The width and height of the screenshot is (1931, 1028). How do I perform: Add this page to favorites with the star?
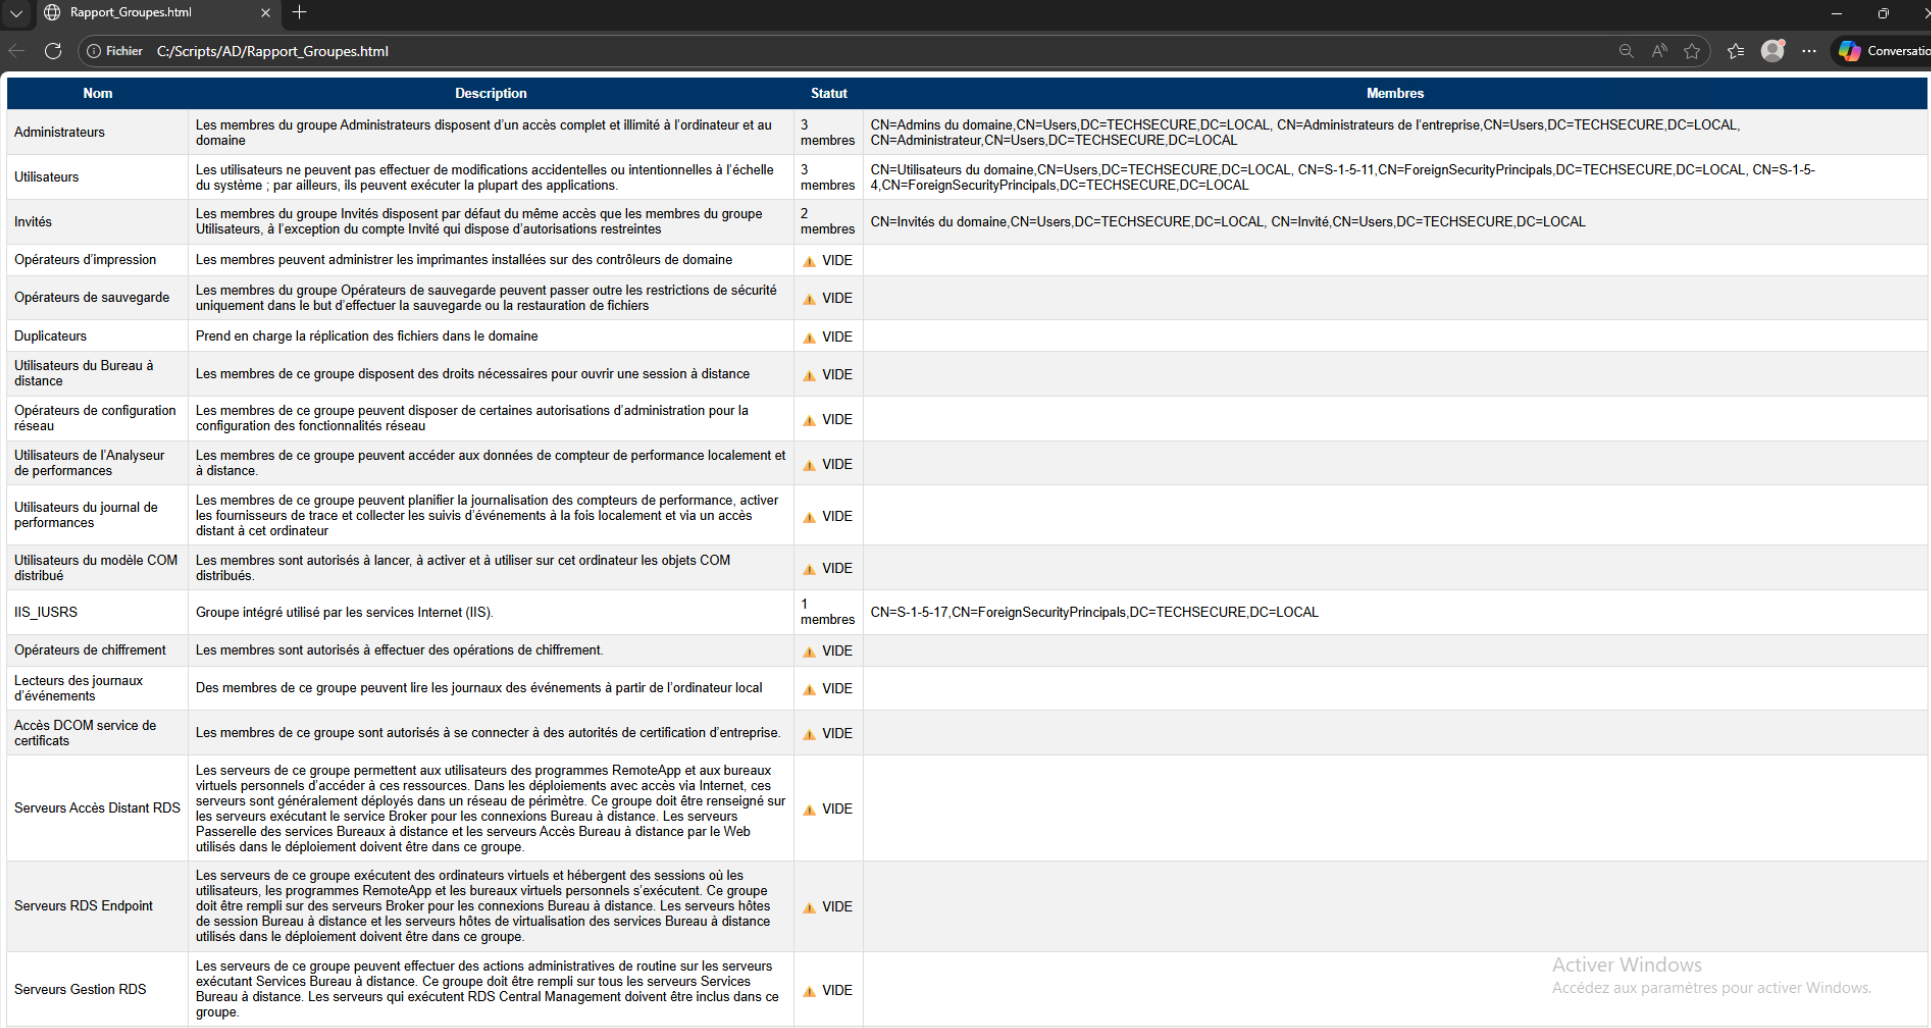click(x=1692, y=51)
